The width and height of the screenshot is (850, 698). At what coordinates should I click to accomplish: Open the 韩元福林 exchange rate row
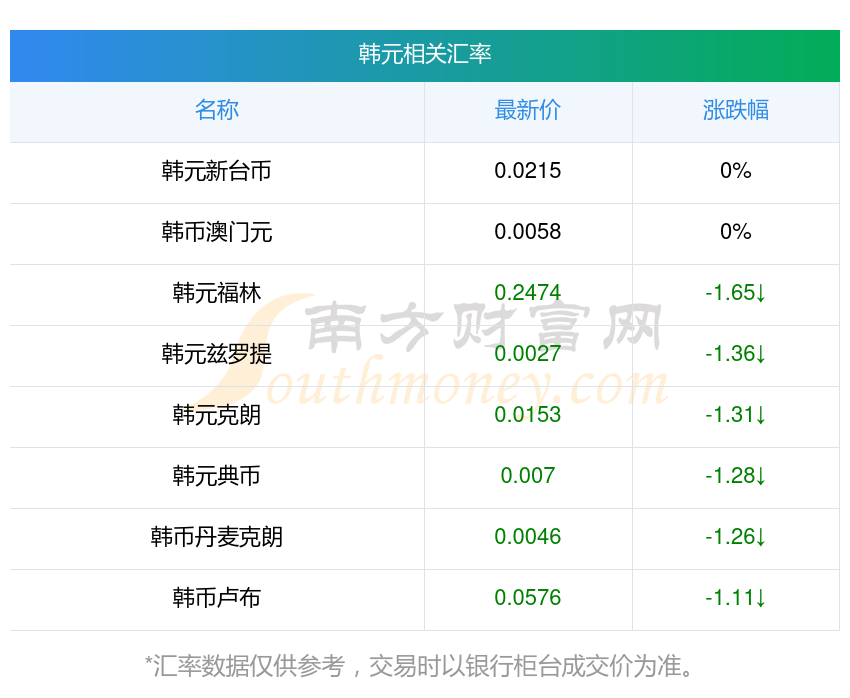424,295
